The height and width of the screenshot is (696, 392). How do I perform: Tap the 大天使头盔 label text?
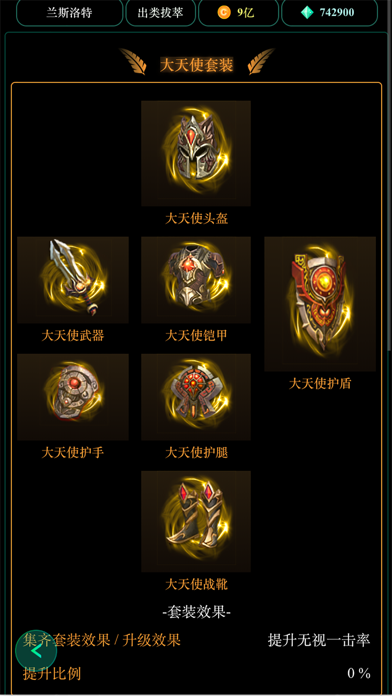click(196, 218)
